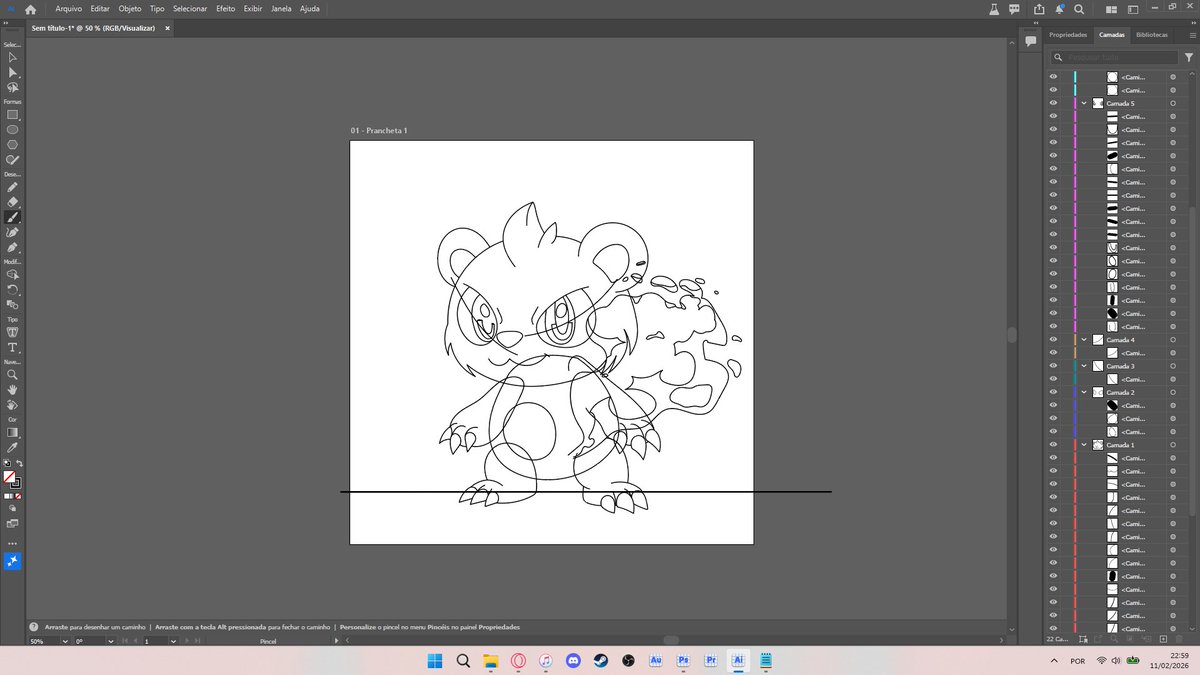This screenshot has width=1200, height=675.
Task: Click target circle of Camada 1
Action: point(1173,445)
